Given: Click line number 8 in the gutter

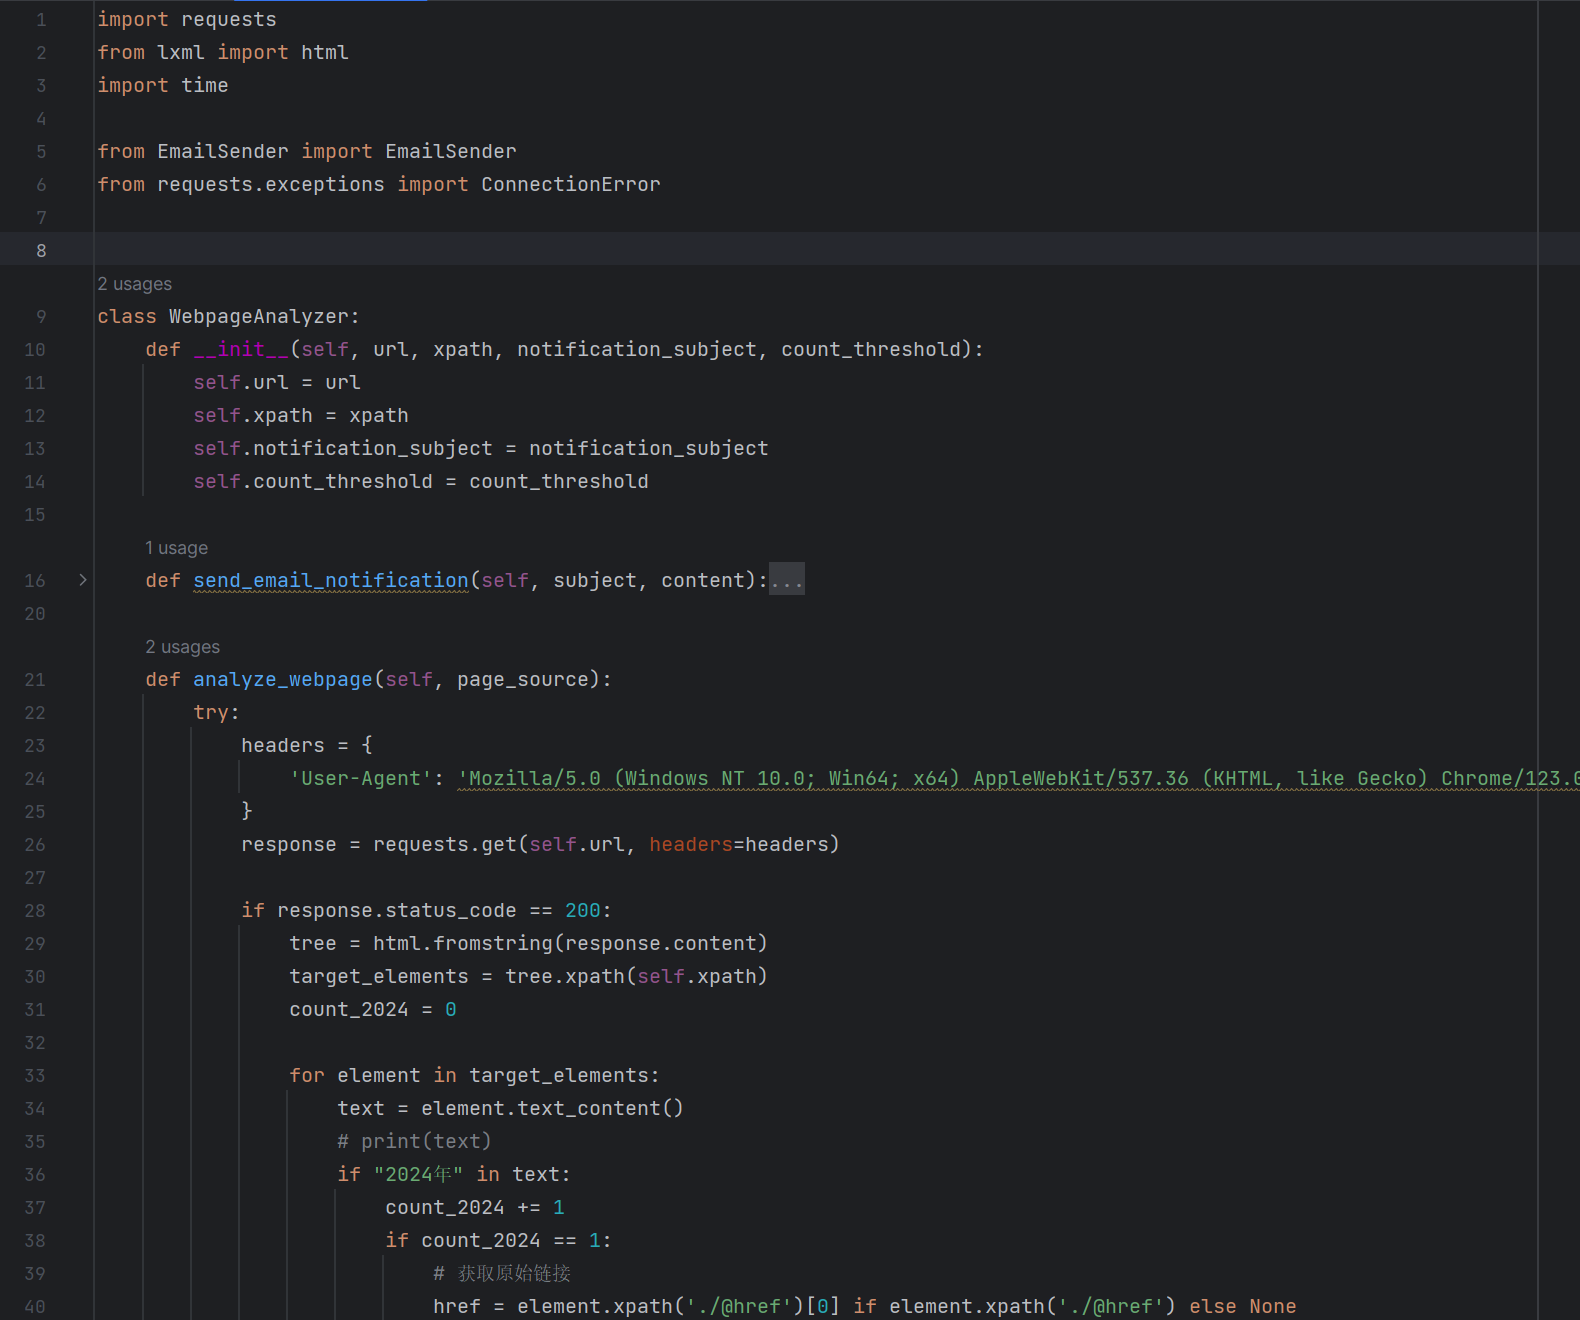Looking at the screenshot, I should click(x=41, y=250).
